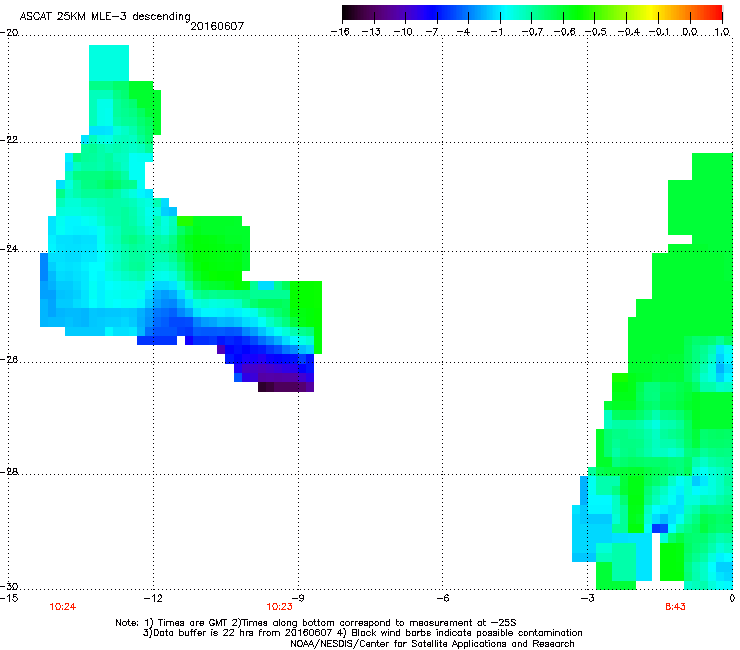740x650 pixels.
Task: Click the colorbar tick label 0.0
Action: pos(690,32)
